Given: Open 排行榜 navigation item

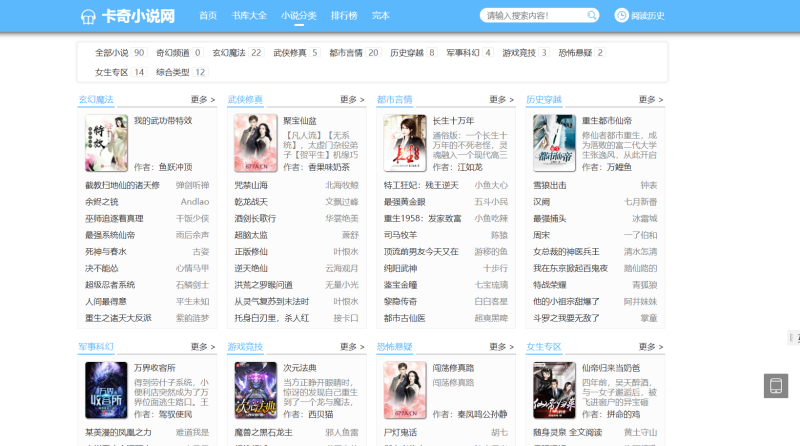Looking at the screenshot, I should [x=344, y=15].
